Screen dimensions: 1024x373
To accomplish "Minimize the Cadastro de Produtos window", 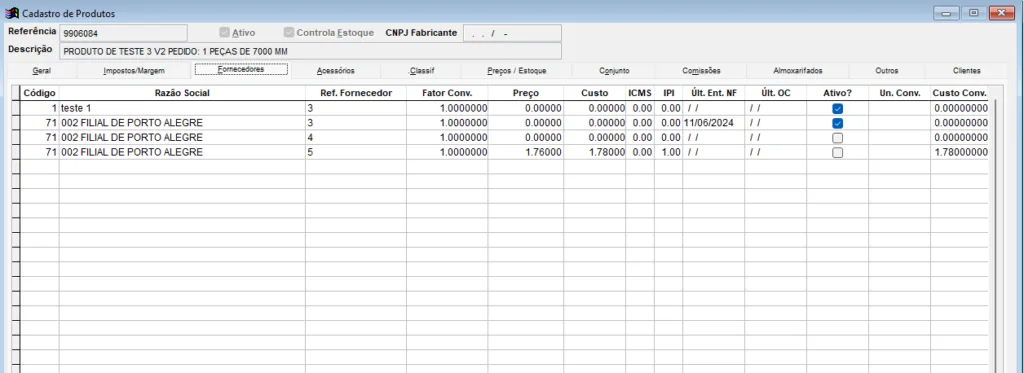I will (x=945, y=13).
